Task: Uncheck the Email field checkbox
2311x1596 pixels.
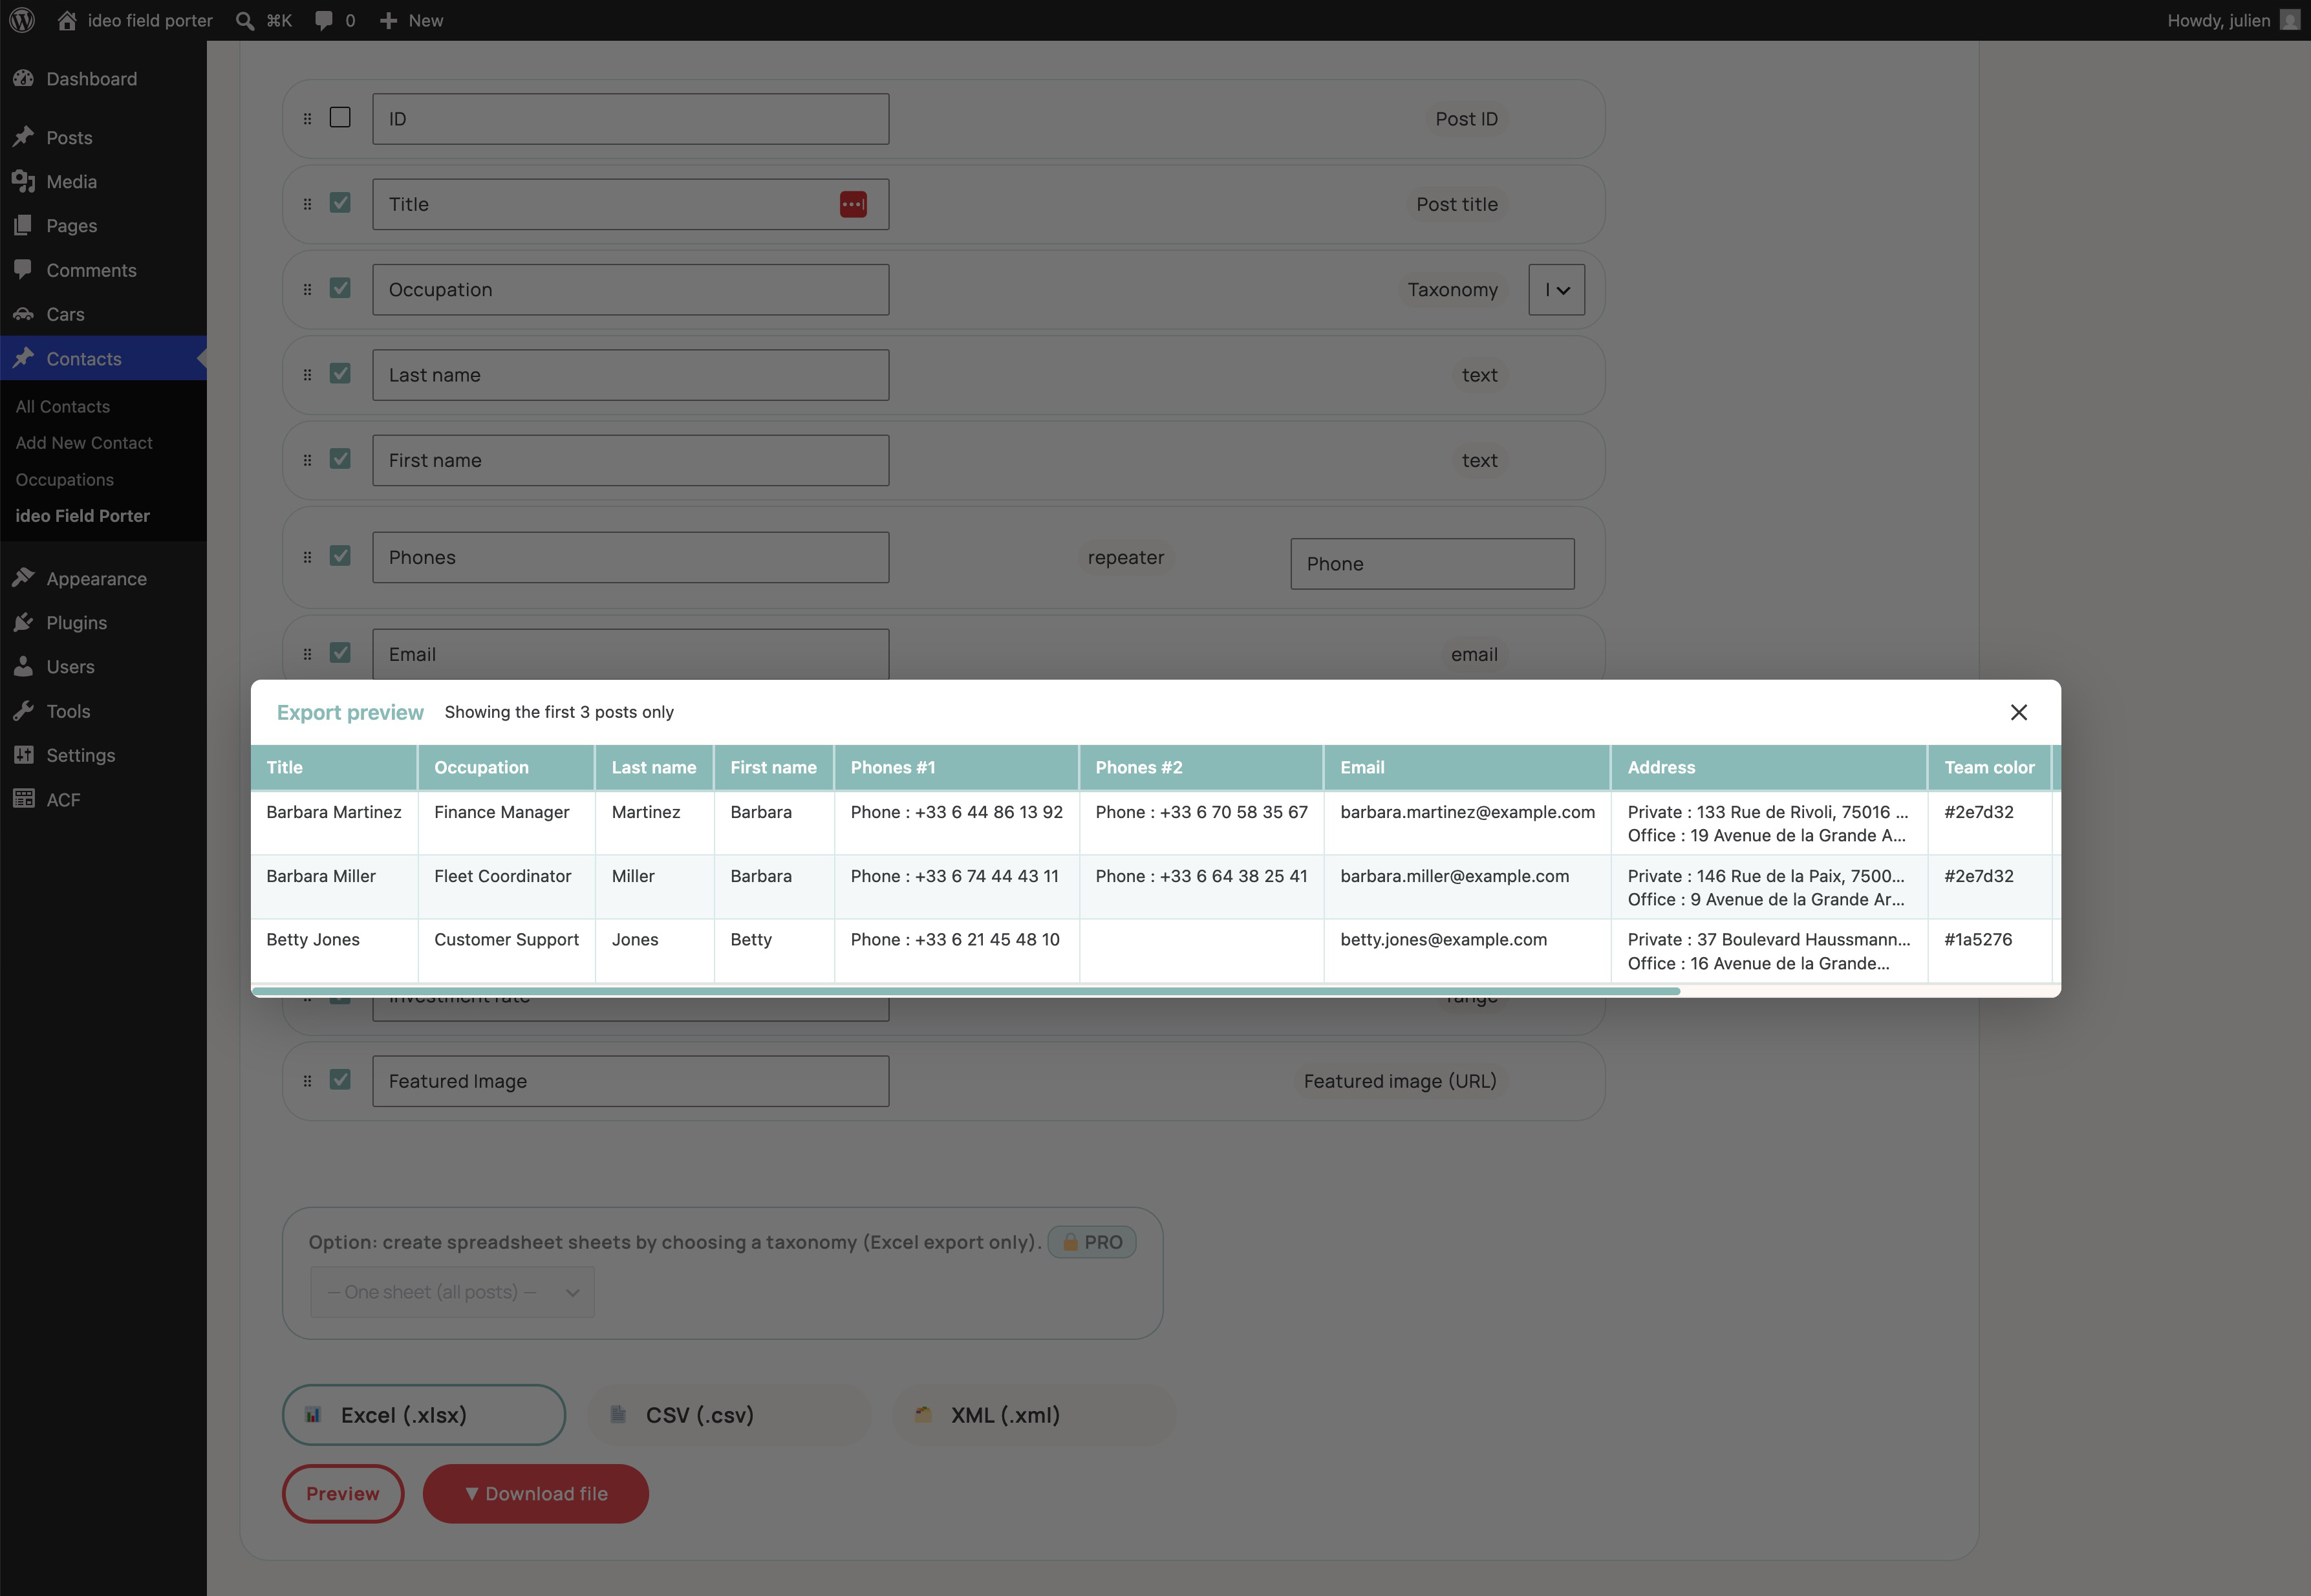Action: pyautogui.click(x=340, y=653)
